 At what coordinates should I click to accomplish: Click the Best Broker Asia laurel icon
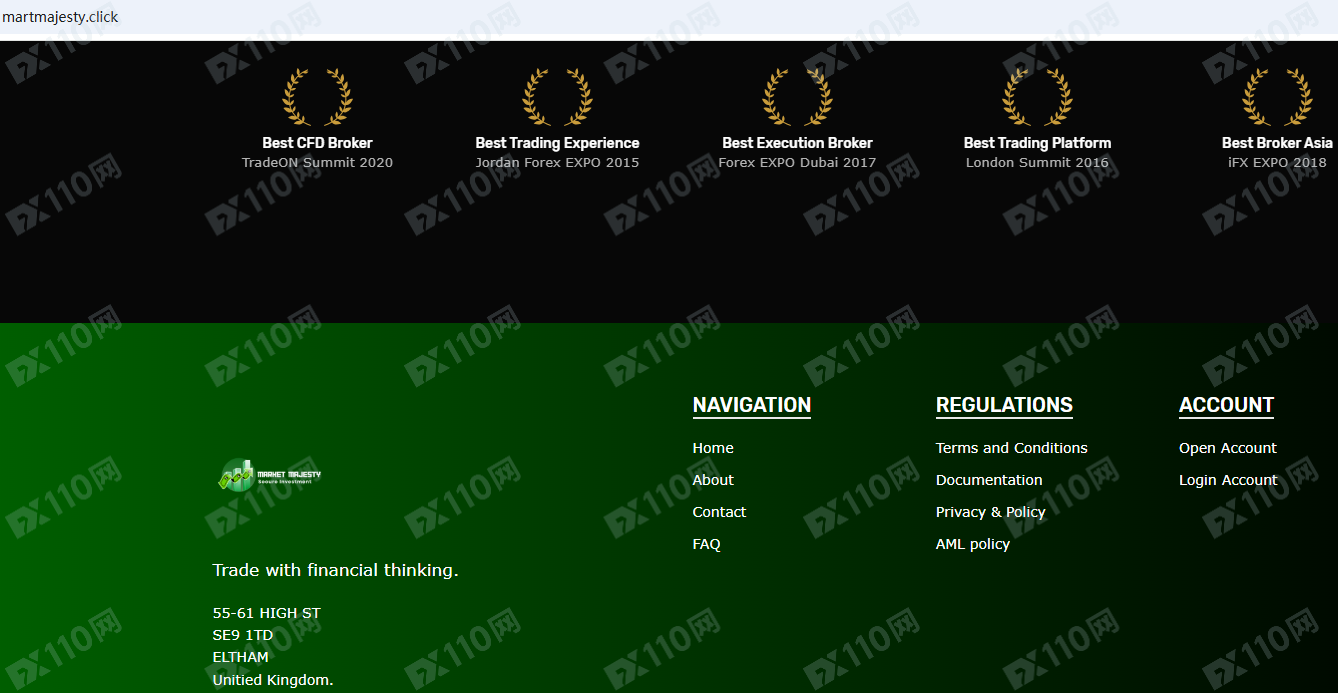(1277, 97)
